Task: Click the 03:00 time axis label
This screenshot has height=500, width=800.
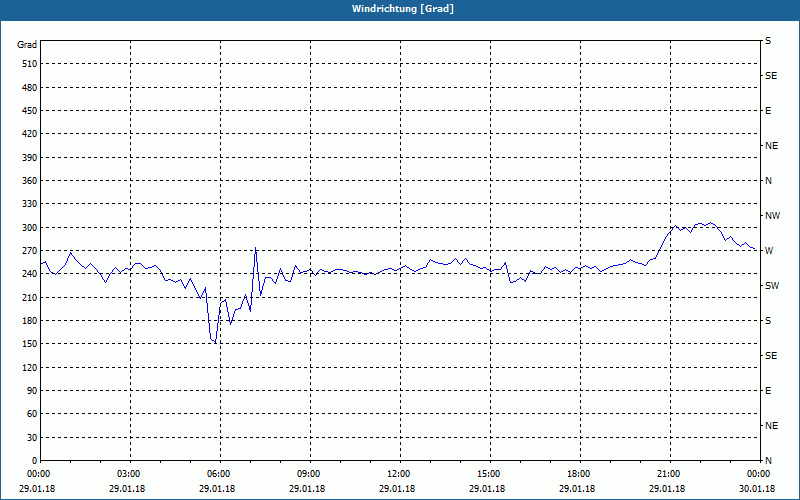Action: click(x=129, y=474)
